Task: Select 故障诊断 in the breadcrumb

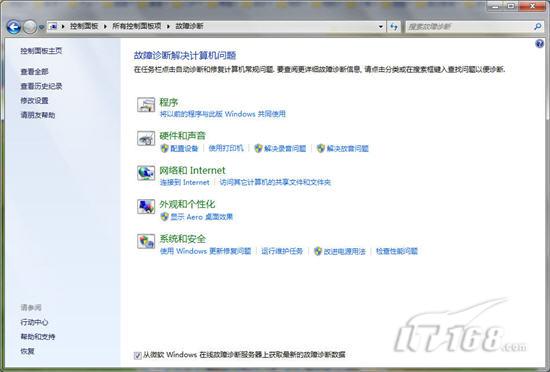Action: (x=189, y=26)
